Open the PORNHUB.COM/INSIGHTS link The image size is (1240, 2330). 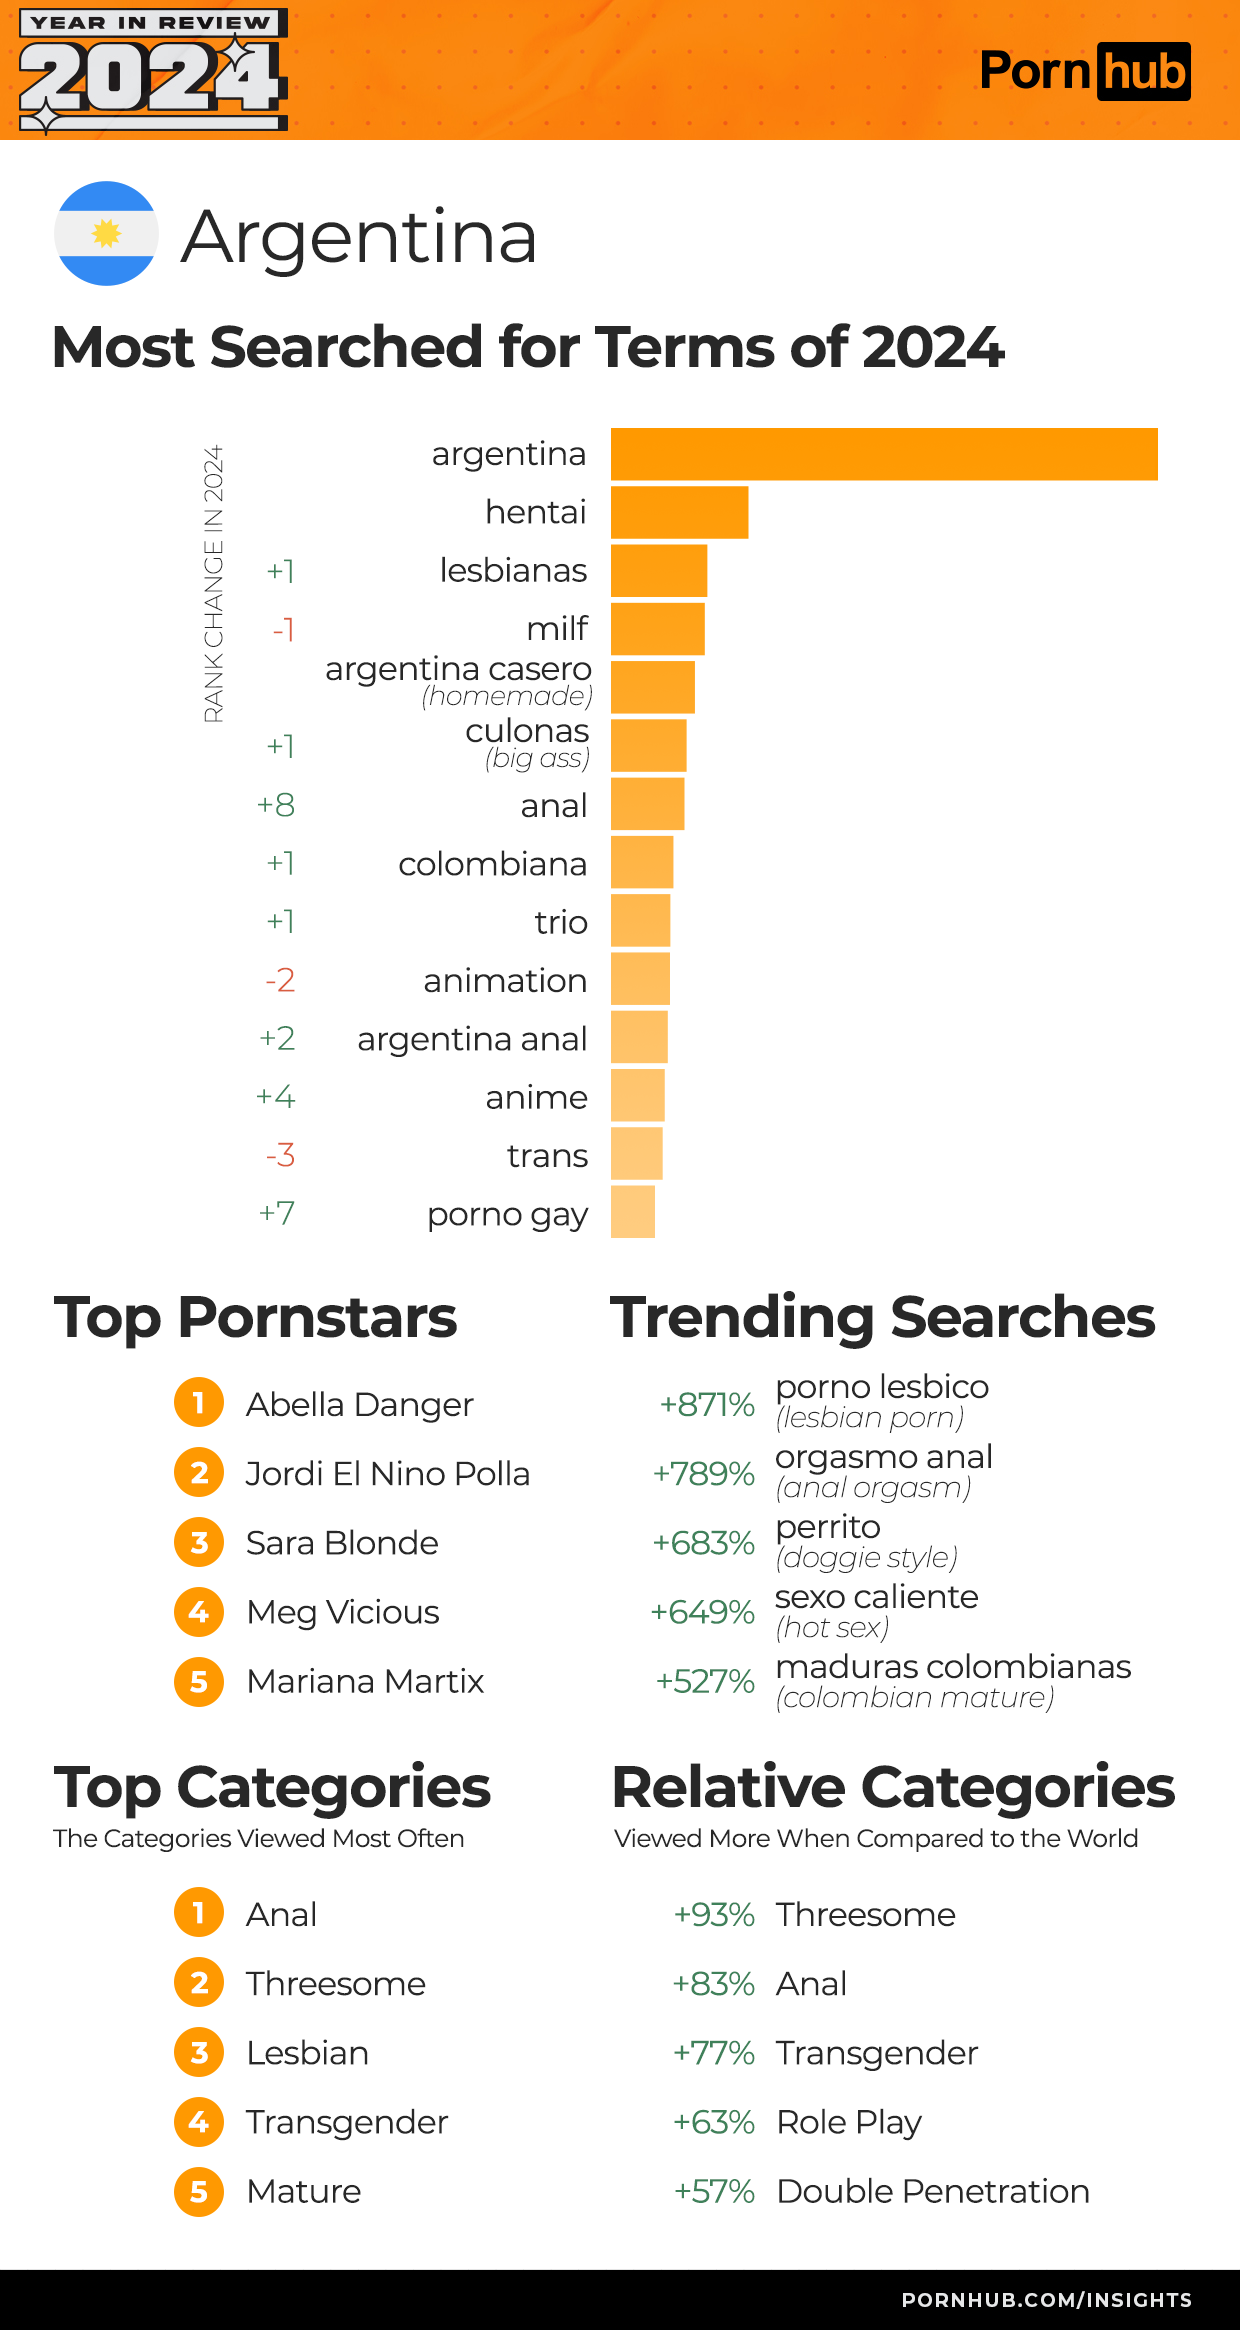coord(1046,2300)
